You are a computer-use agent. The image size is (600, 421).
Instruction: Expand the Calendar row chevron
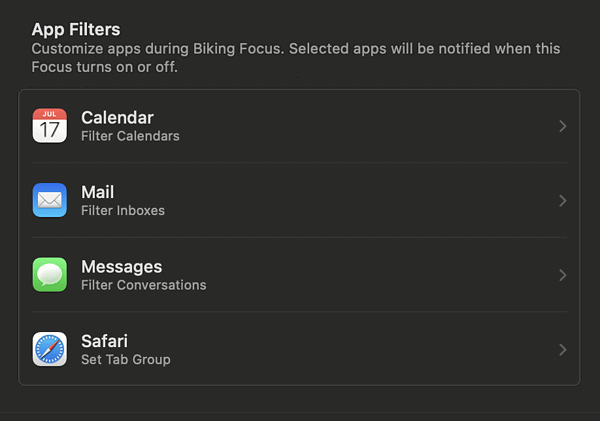pos(562,126)
